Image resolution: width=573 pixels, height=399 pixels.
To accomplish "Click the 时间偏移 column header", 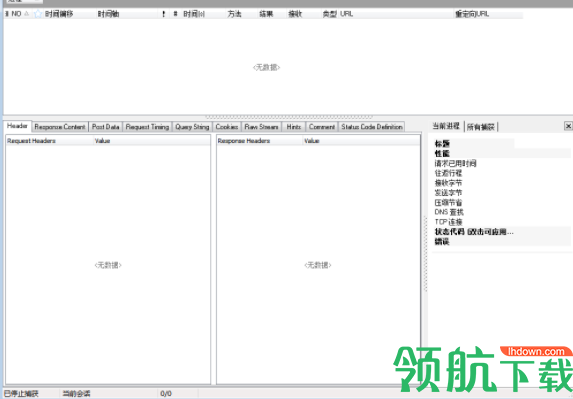I will click(x=59, y=14).
